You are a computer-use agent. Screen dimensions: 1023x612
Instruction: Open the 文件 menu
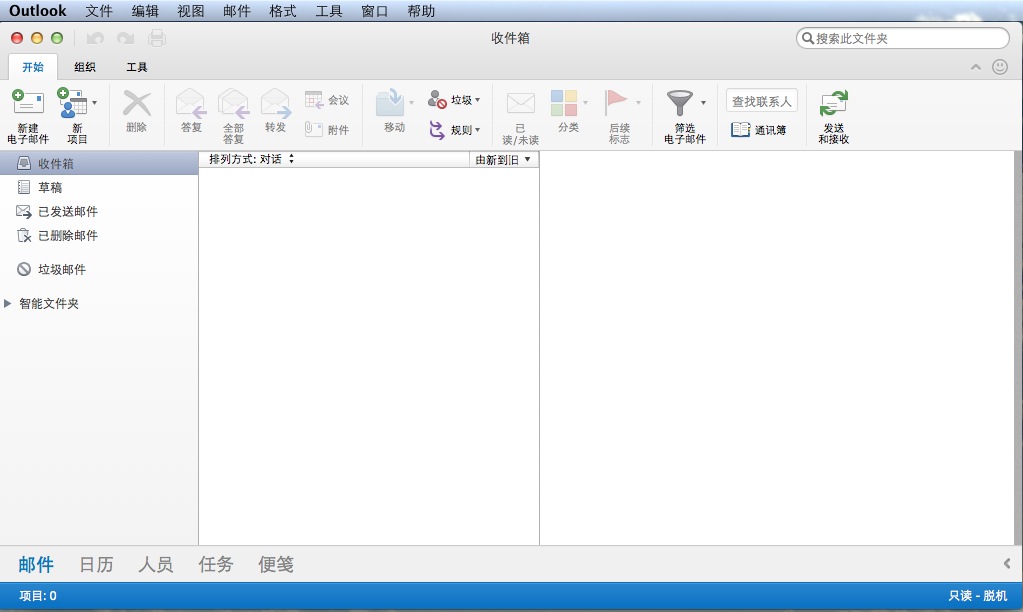pyautogui.click(x=99, y=11)
